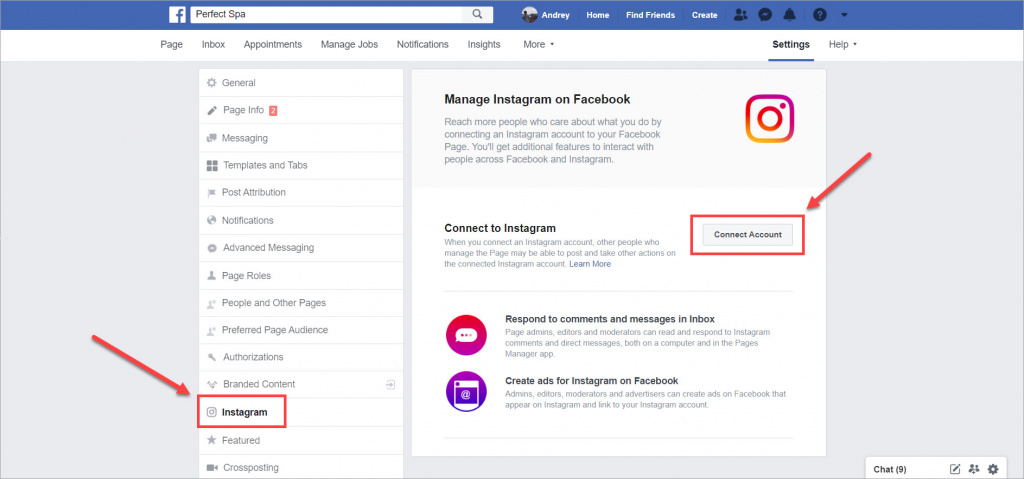
Task: Click the Authorizations wrench icon
Action: pos(212,357)
